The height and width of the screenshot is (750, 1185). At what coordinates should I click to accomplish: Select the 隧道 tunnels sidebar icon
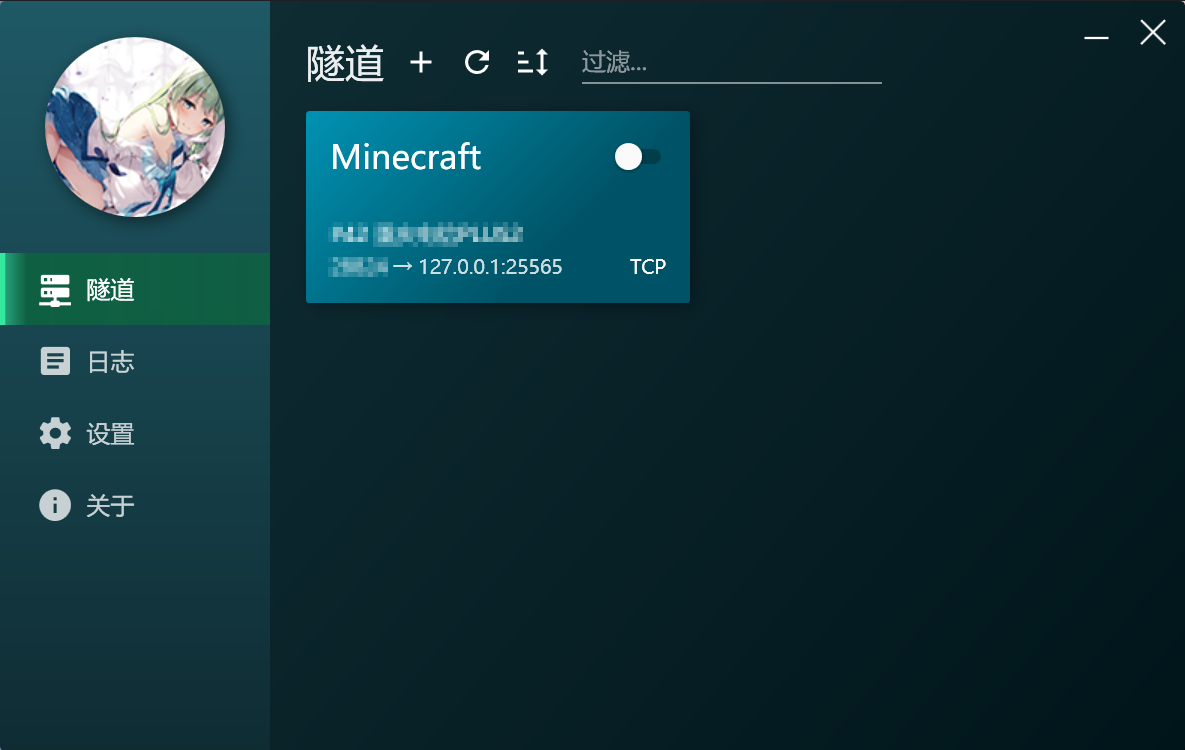coord(55,289)
